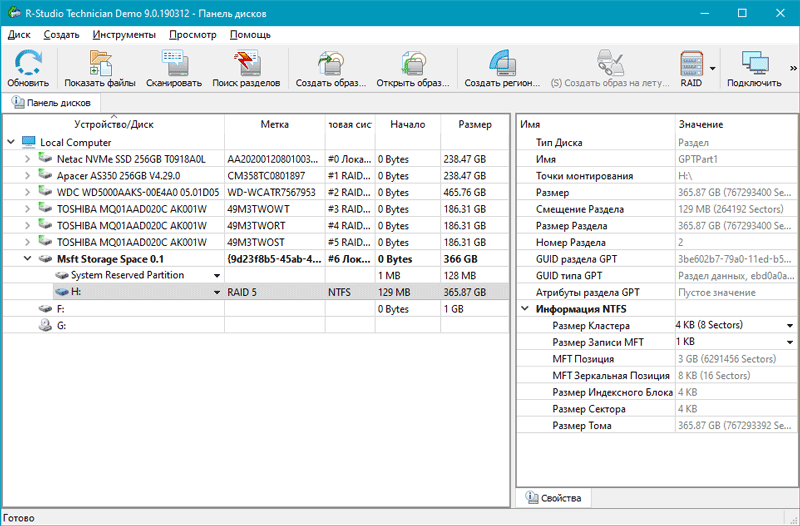Collapse the Информация NTFS section

(524, 309)
